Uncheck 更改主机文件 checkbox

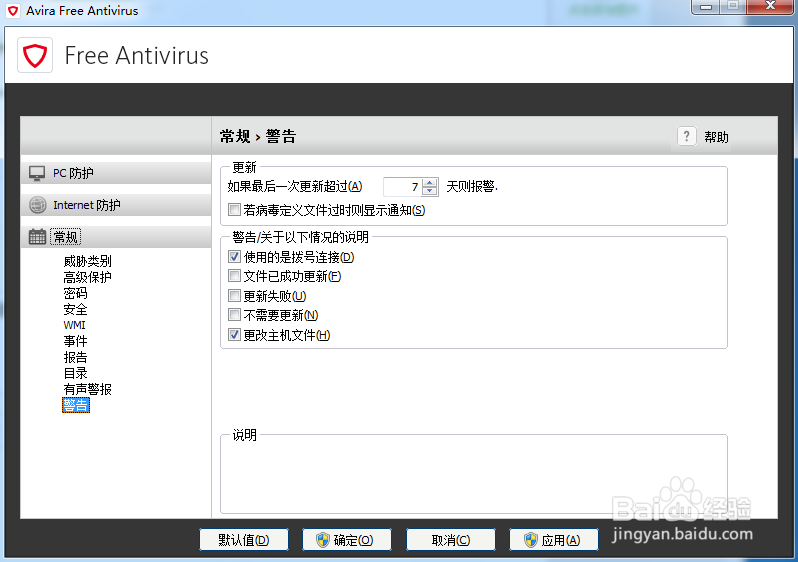click(x=234, y=334)
